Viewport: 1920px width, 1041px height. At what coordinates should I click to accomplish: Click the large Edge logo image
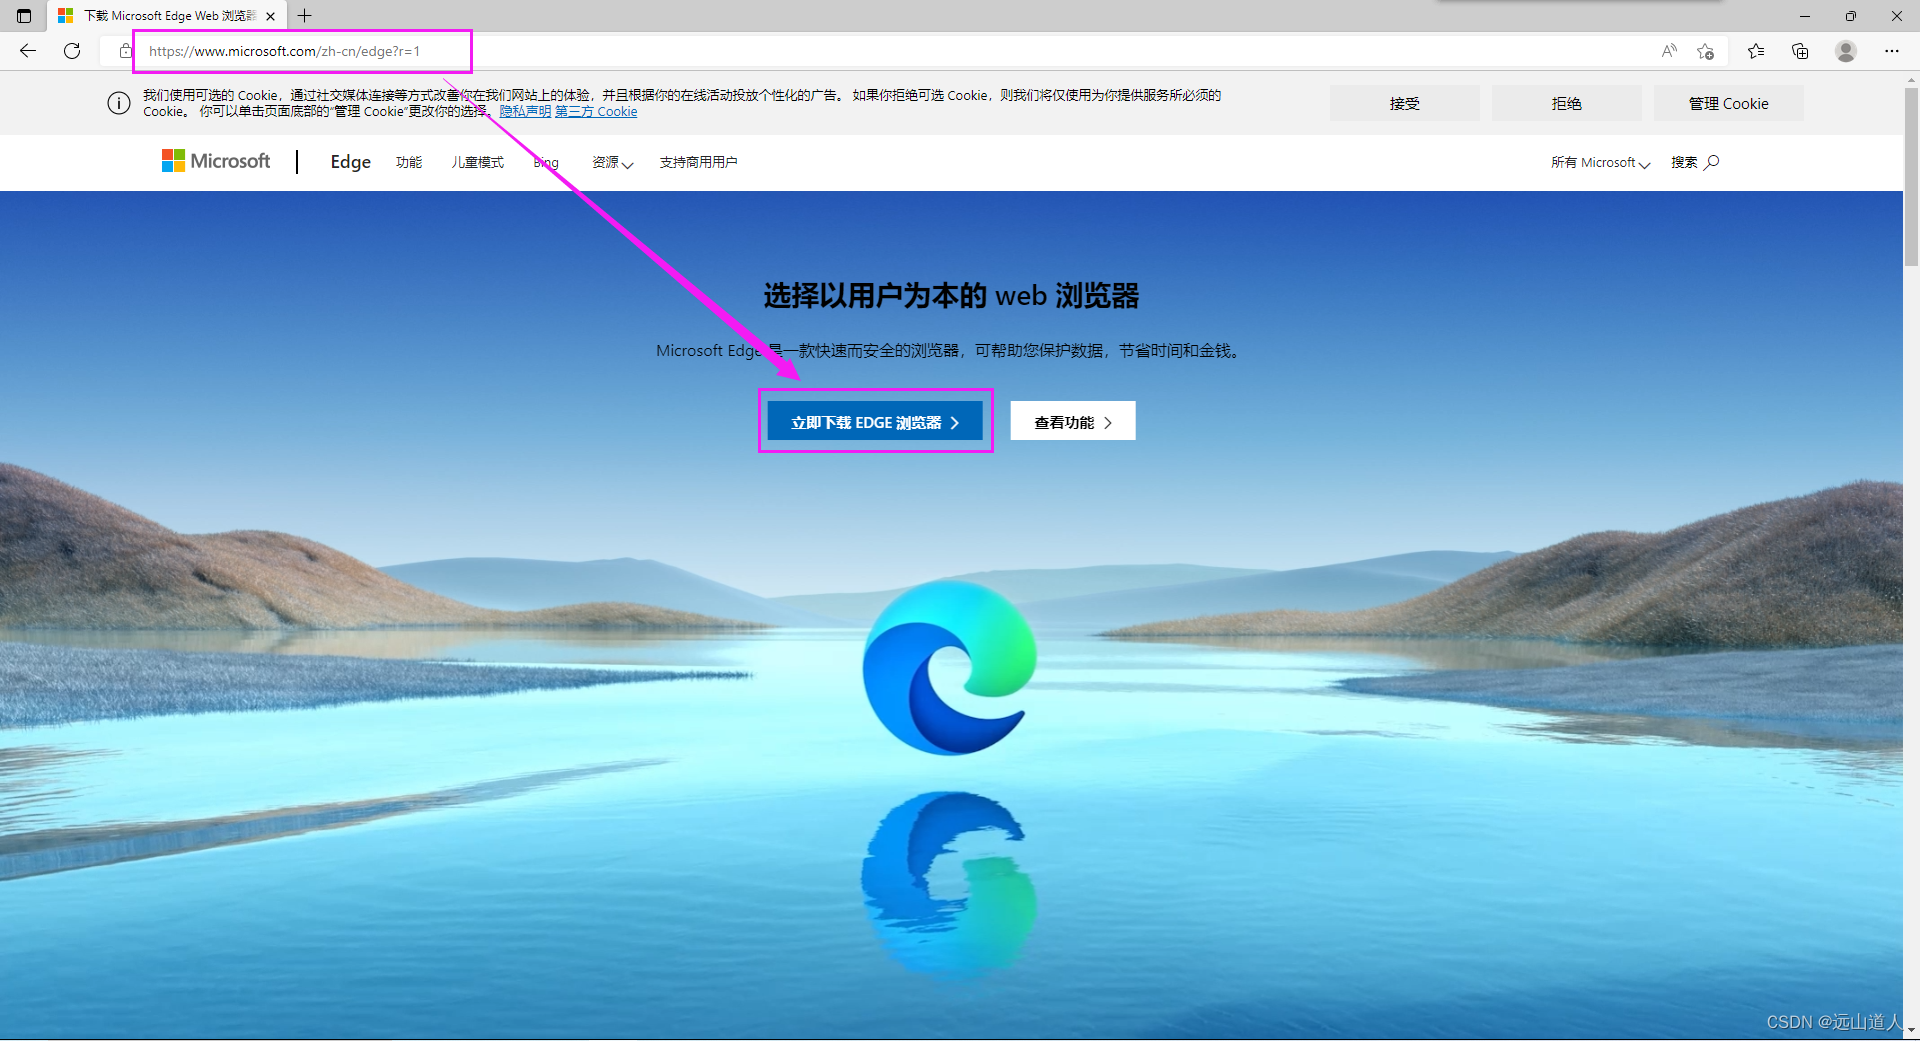tap(950, 667)
